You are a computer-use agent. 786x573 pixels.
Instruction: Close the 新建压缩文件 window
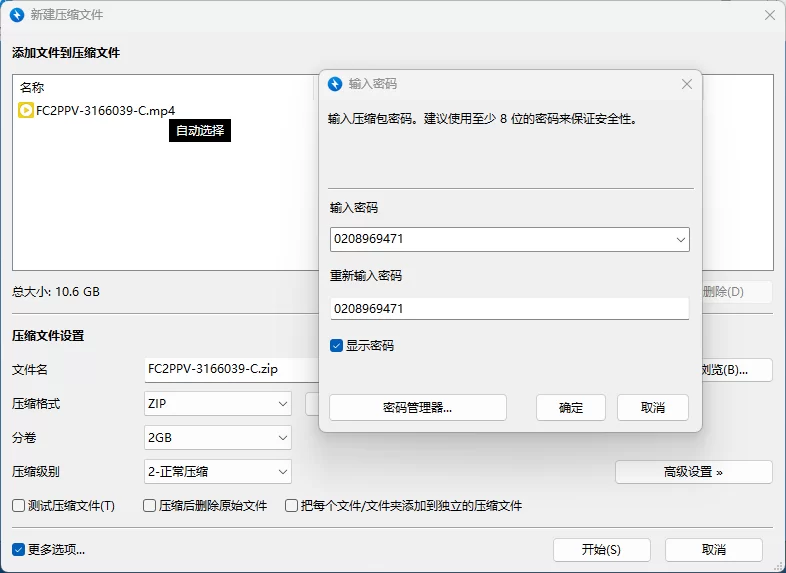pos(769,15)
